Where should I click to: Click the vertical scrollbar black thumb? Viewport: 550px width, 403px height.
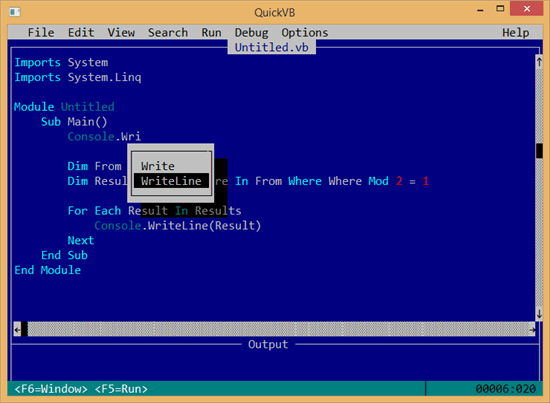539,151
